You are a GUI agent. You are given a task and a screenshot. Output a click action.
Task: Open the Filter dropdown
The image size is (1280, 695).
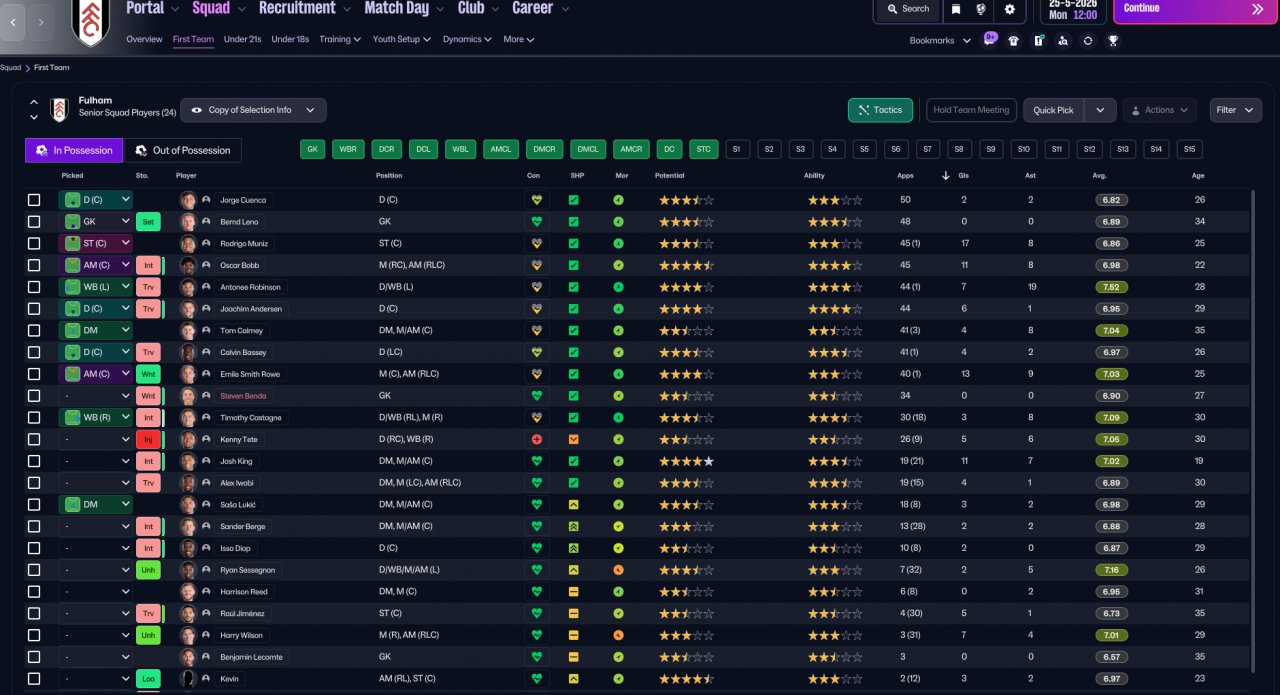click(x=1236, y=110)
